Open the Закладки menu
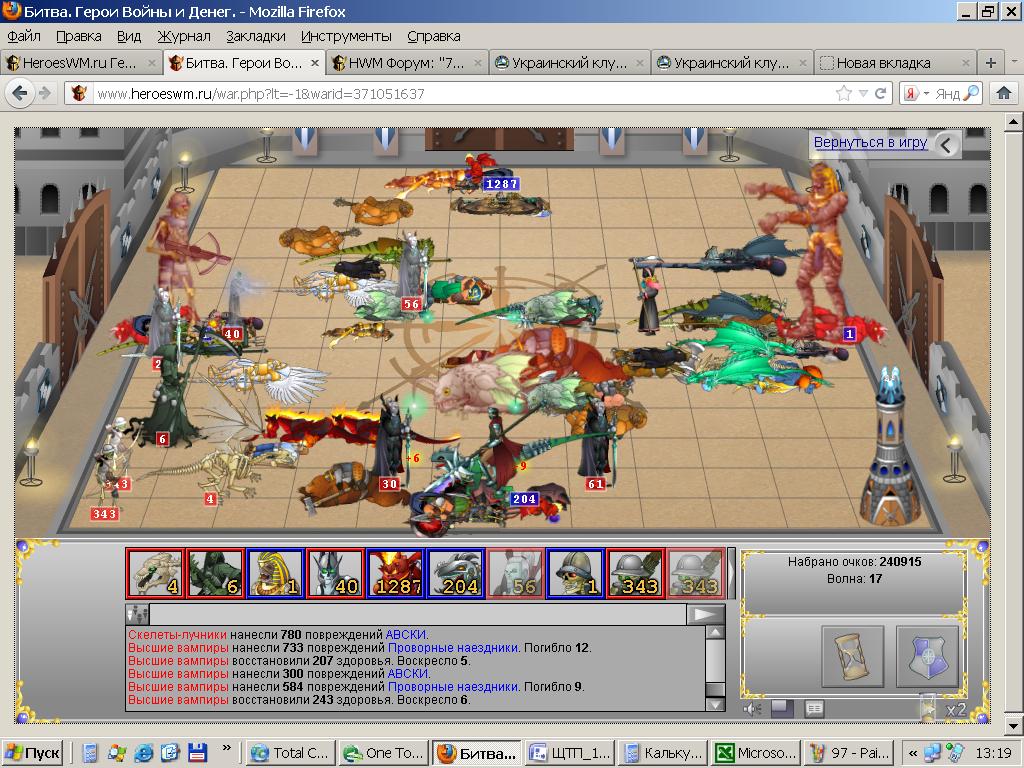1024x768 pixels. click(255, 36)
